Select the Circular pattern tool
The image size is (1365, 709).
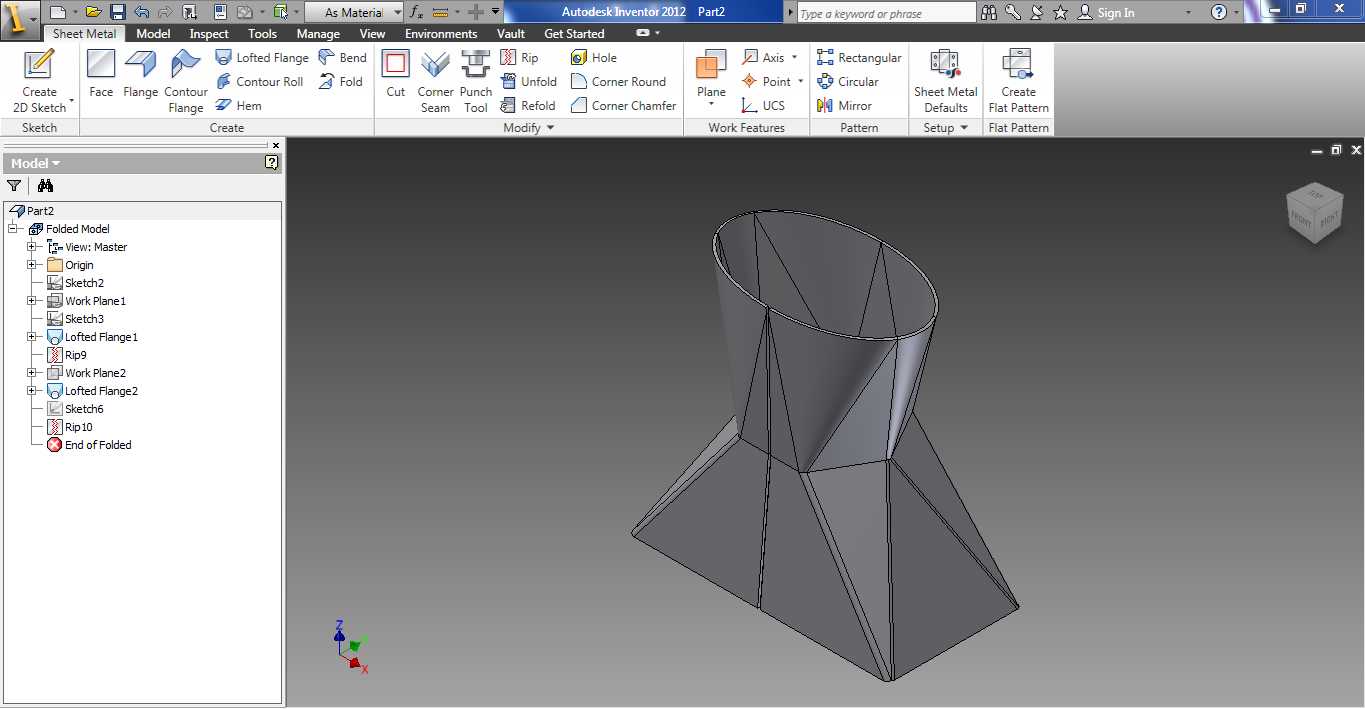click(x=848, y=82)
